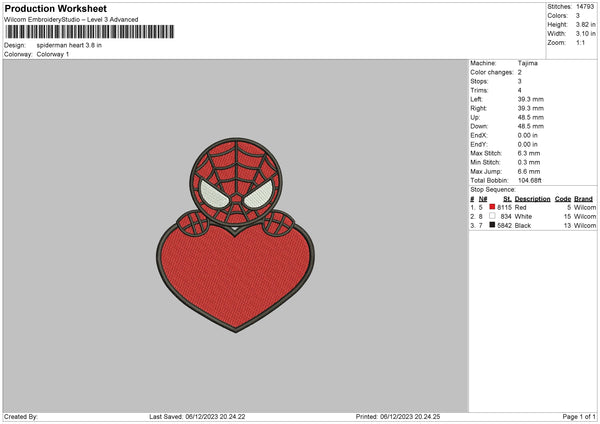Click the 'Code' column header
The width and height of the screenshot is (600, 424).
click(x=562, y=199)
